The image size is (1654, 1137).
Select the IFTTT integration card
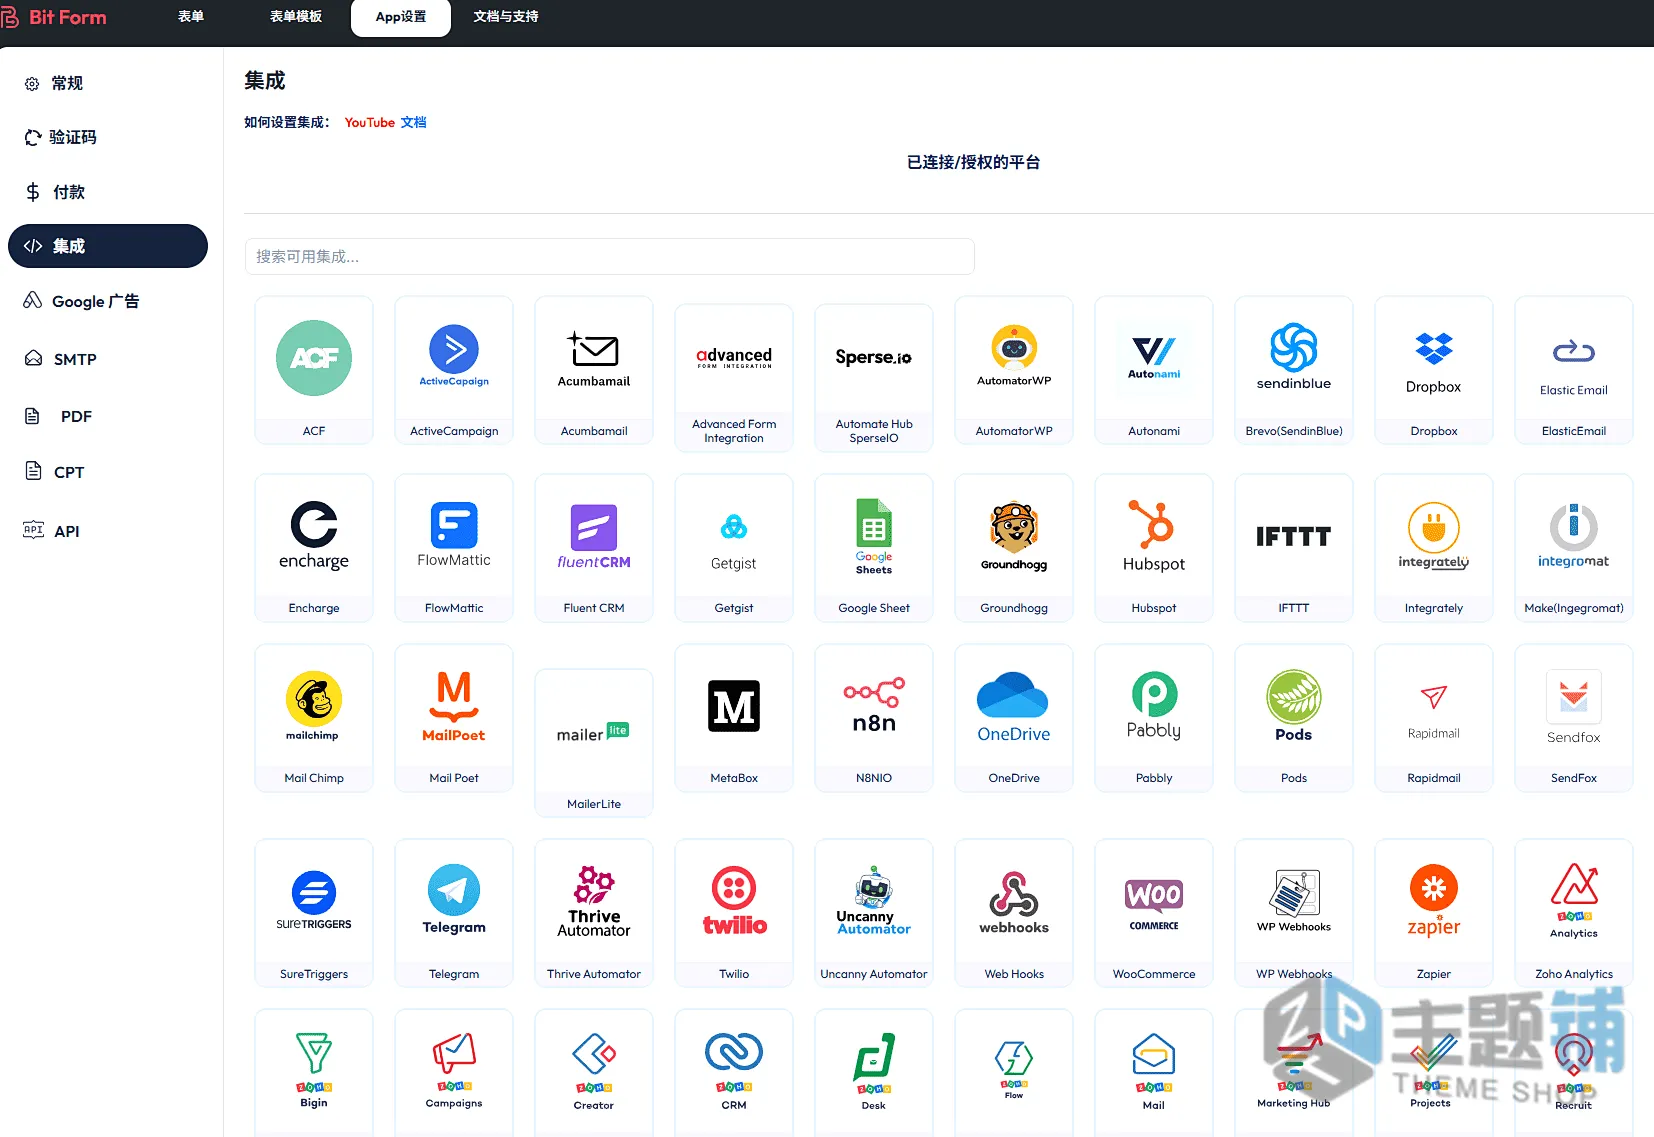(x=1294, y=548)
